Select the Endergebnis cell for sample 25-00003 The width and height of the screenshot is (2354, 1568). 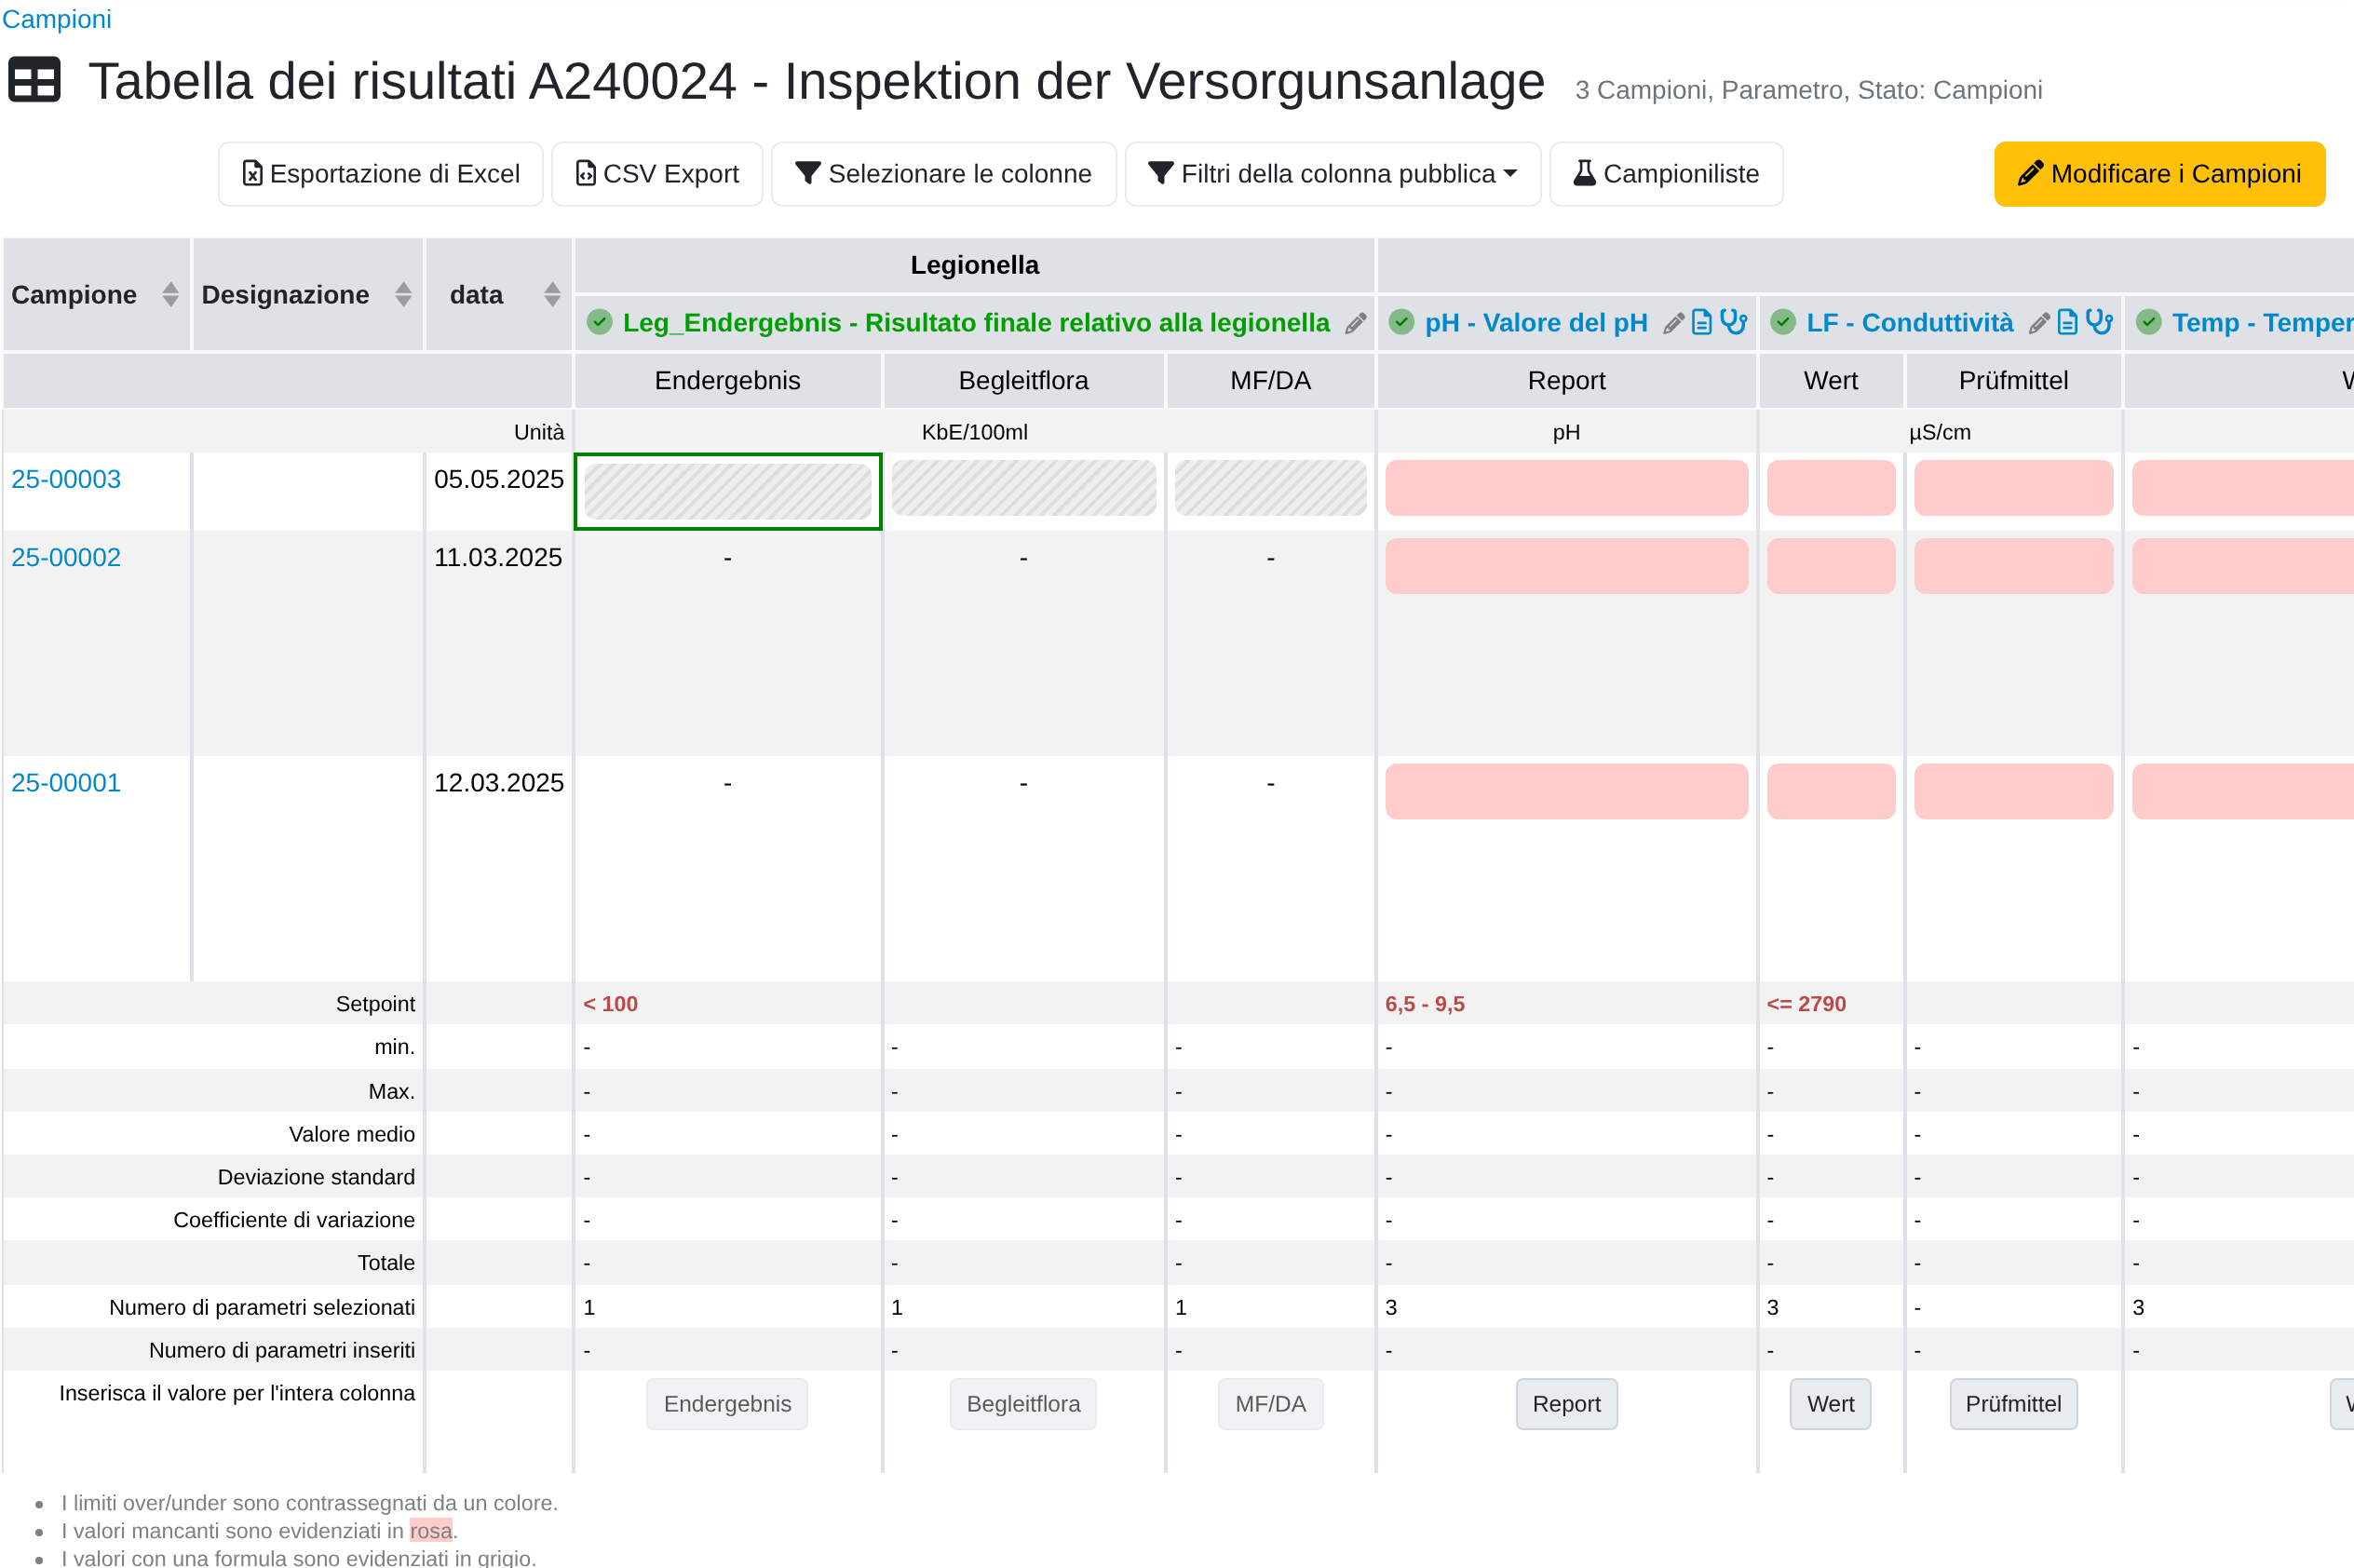(728, 491)
